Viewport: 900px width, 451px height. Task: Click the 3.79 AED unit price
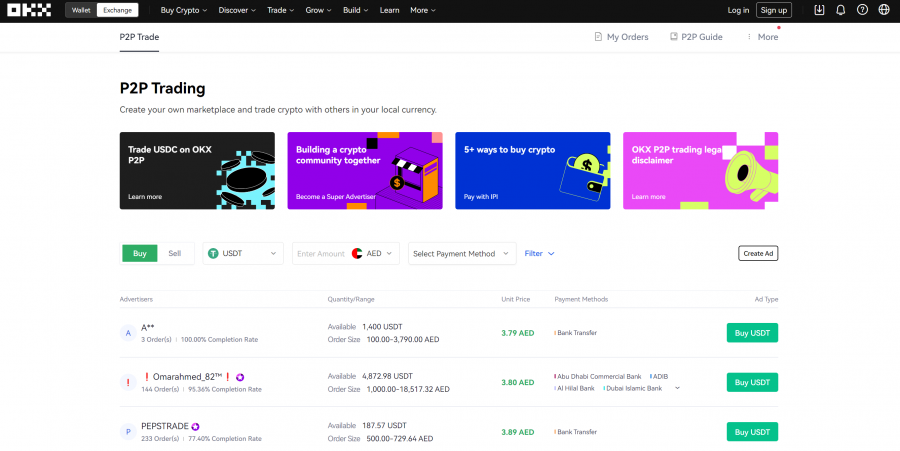pyautogui.click(x=517, y=333)
